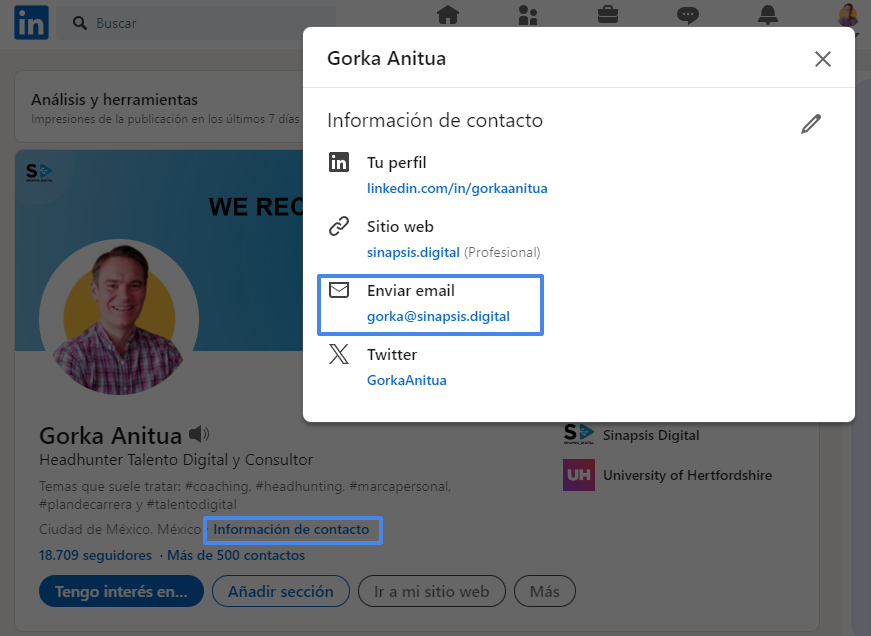Open the Información de contacto link
This screenshot has height=636, width=871.
coord(291,529)
